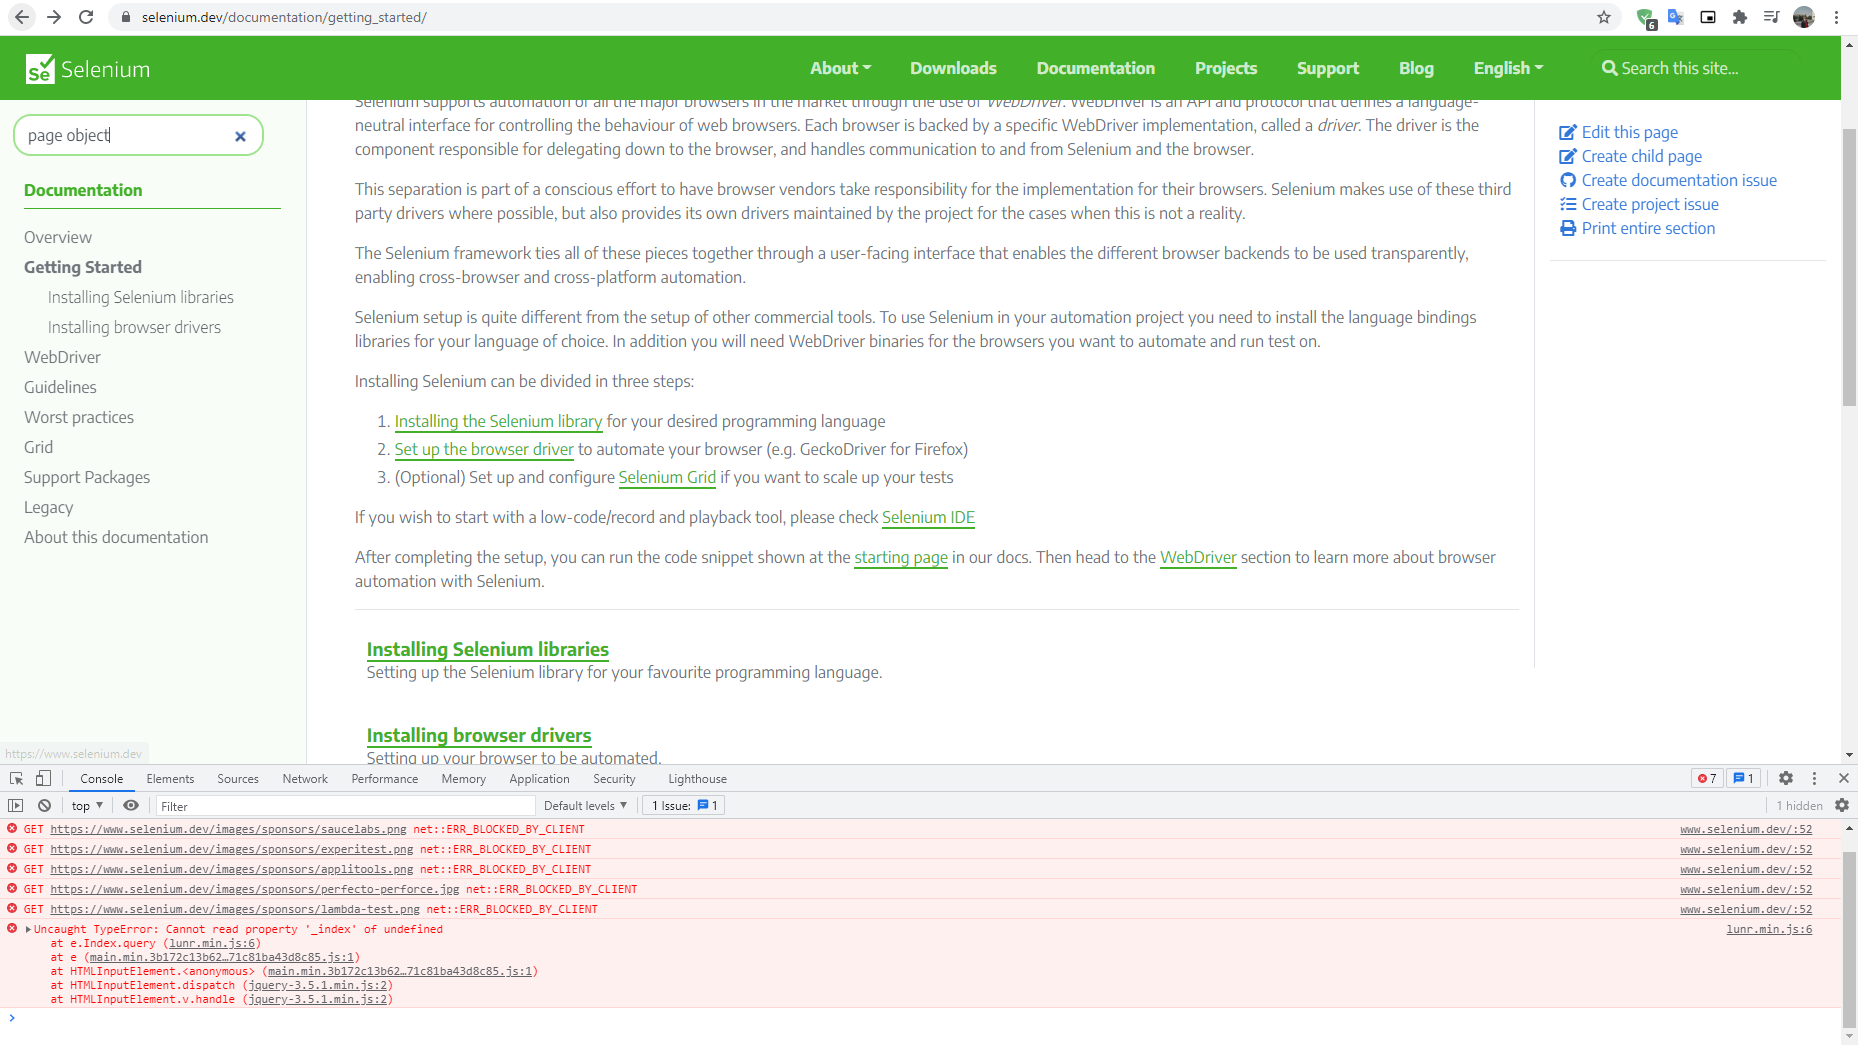Screen dimensions: 1858x1045
Task: Expand the About navigation menu
Action: [840, 68]
